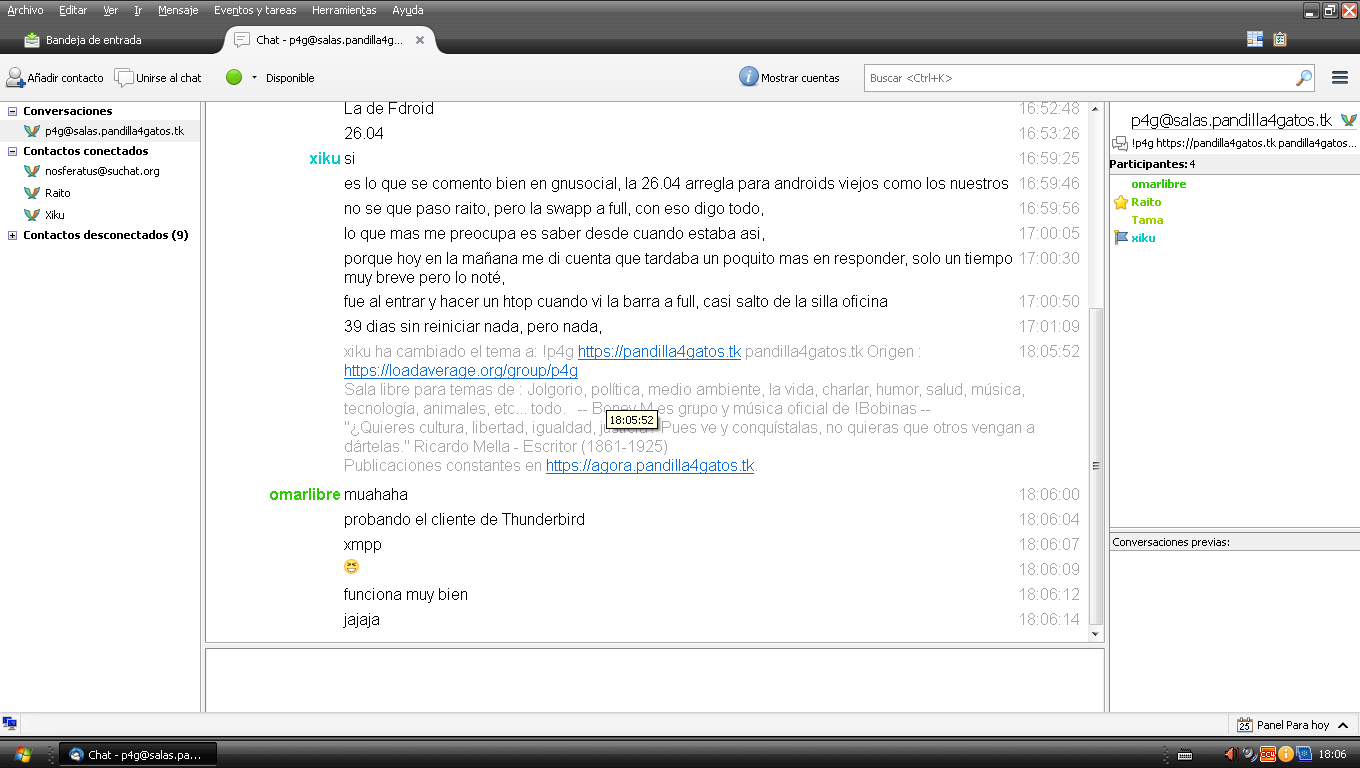Expand Panel Para hoy with the chevron

(x=1343, y=725)
